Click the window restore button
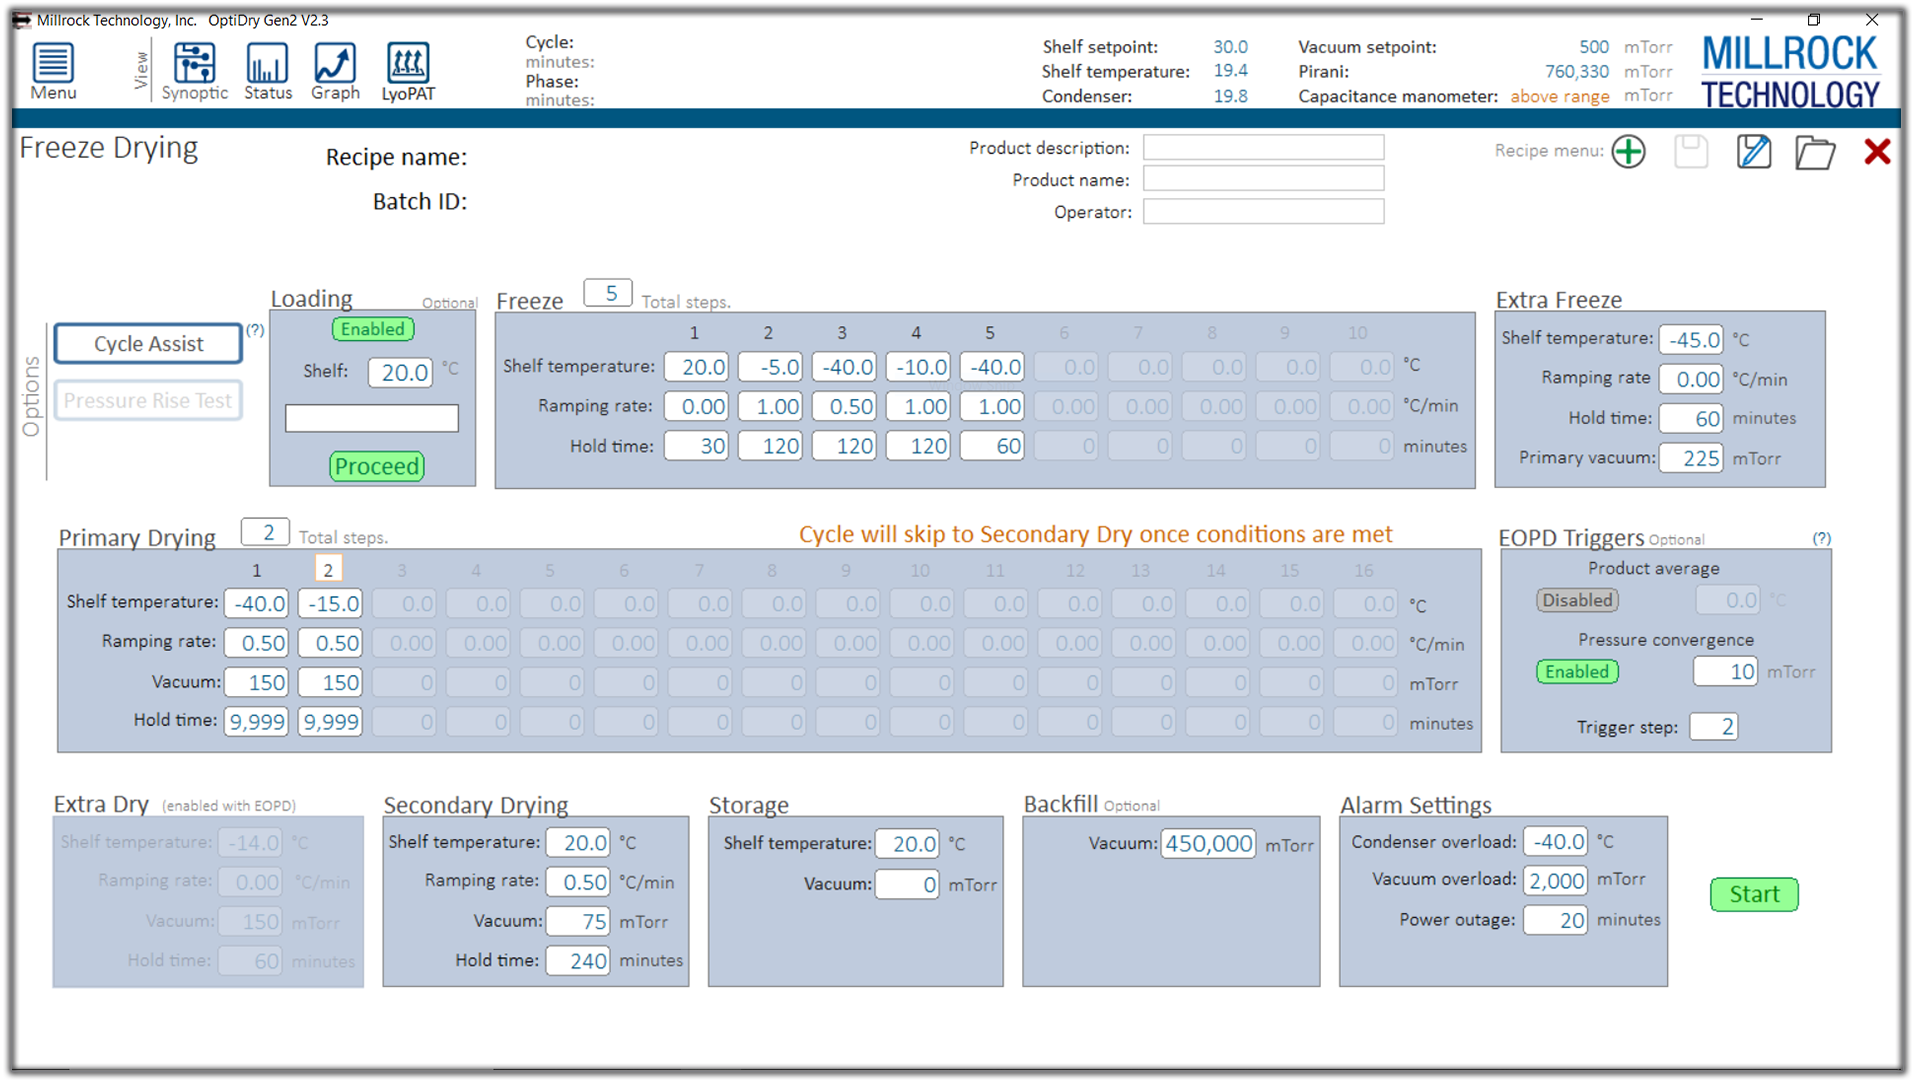1920x1080 pixels. pyautogui.click(x=1814, y=20)
